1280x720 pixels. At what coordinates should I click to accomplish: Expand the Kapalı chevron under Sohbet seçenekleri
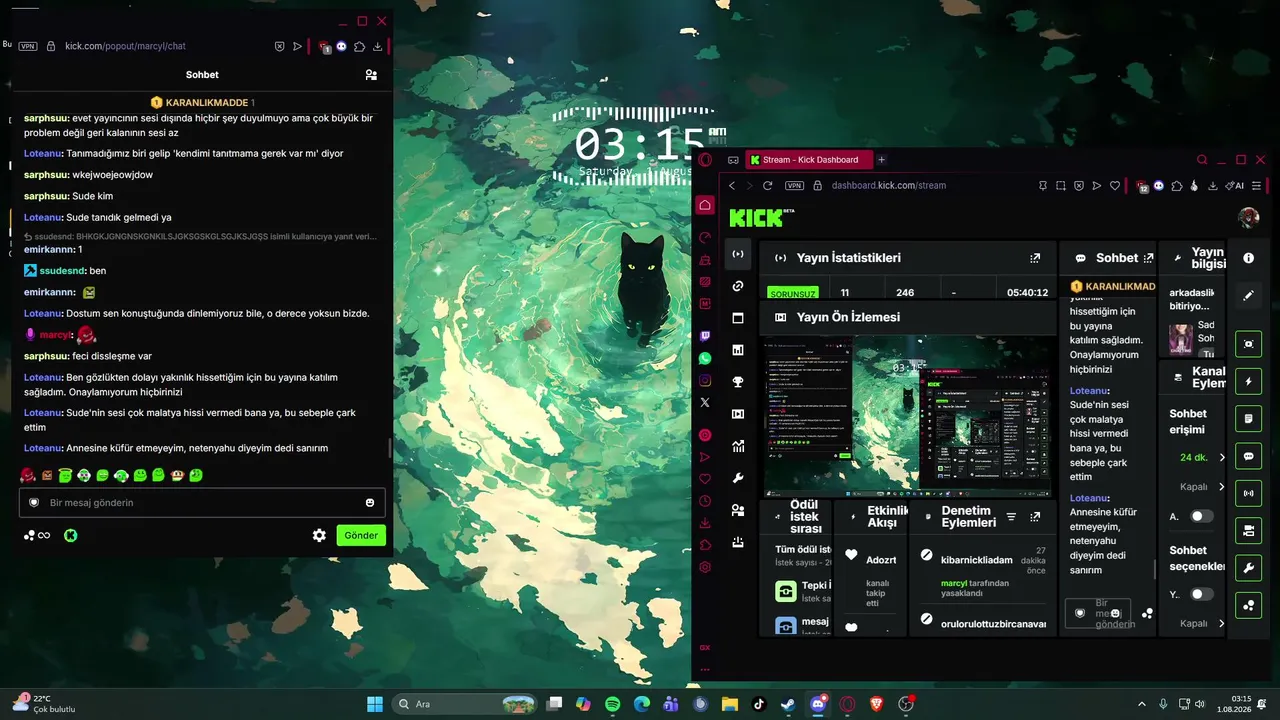point(1221,623)
